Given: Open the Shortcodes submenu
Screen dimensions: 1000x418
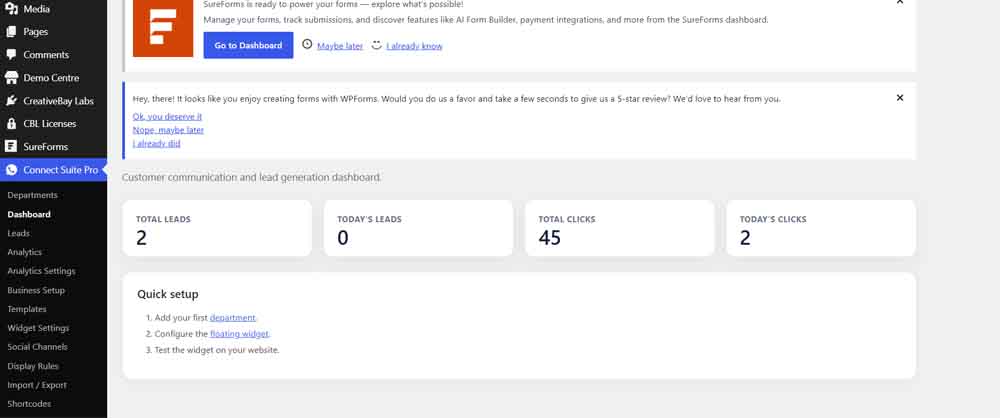Looking at the screenshot, I should point(29,404).
